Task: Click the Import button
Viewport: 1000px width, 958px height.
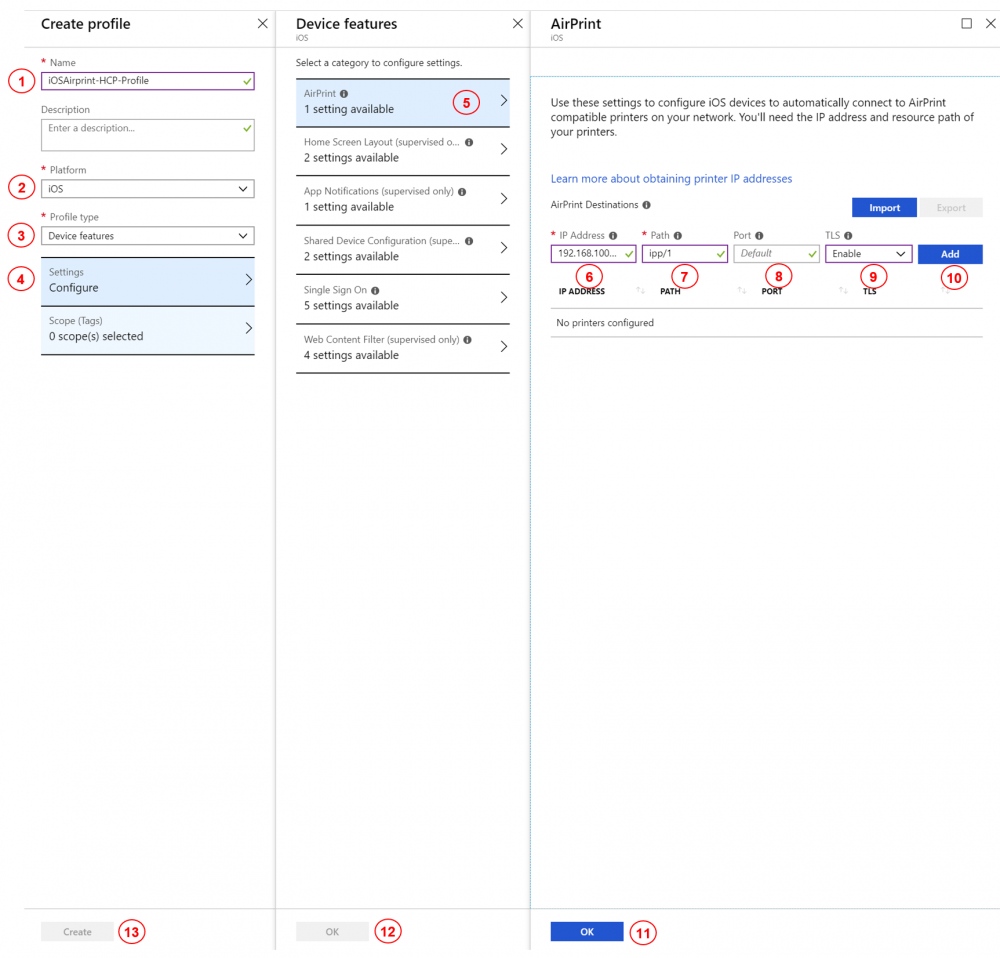Action: 884,208
